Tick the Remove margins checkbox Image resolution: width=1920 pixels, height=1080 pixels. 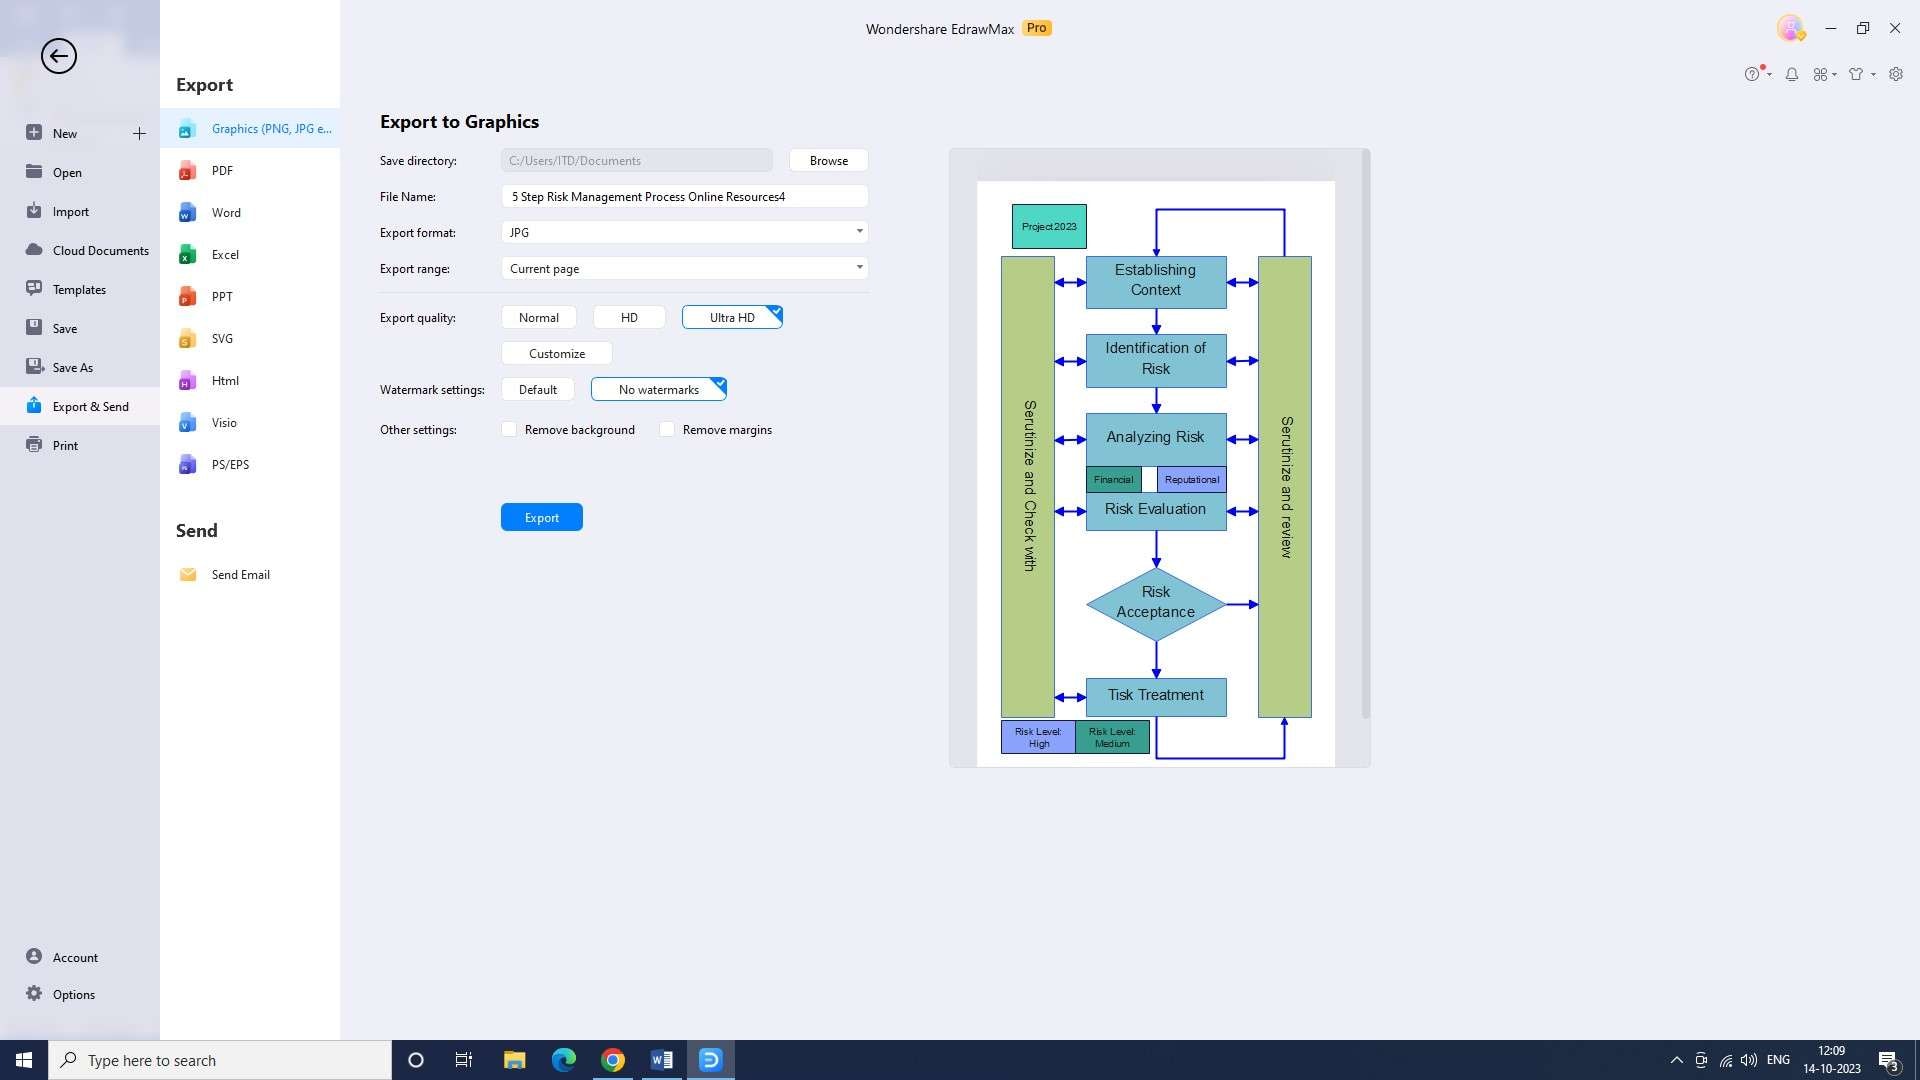point(667,430)
